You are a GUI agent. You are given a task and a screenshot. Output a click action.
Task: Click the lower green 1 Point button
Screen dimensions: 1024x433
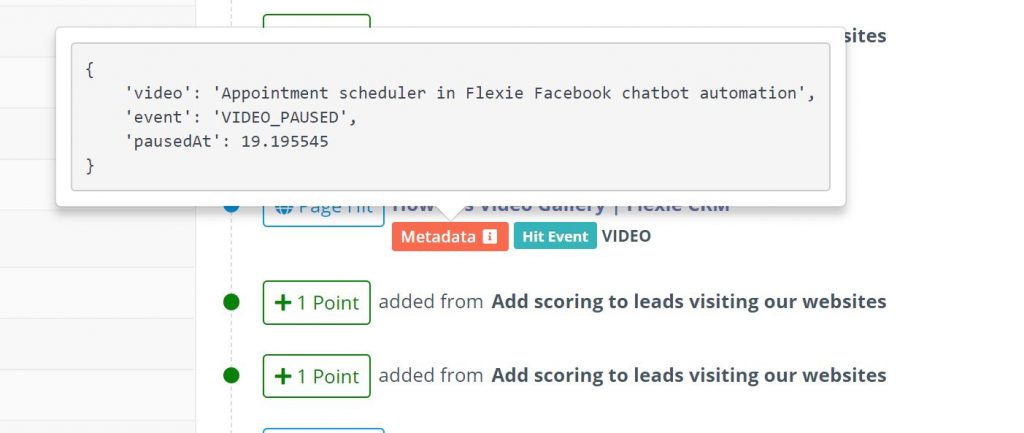tap(317, 376)
